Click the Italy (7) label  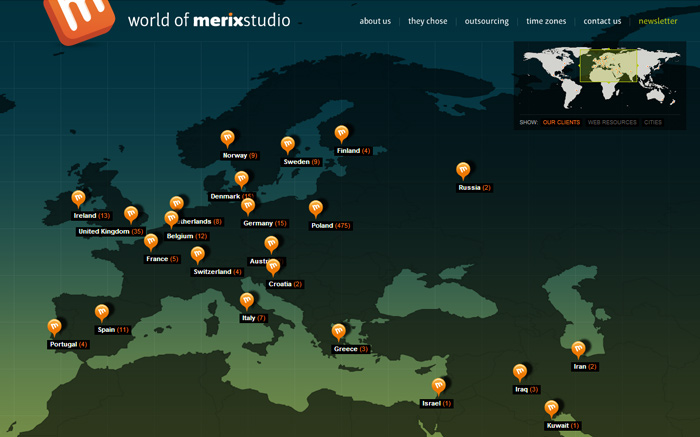coord(254,318)
